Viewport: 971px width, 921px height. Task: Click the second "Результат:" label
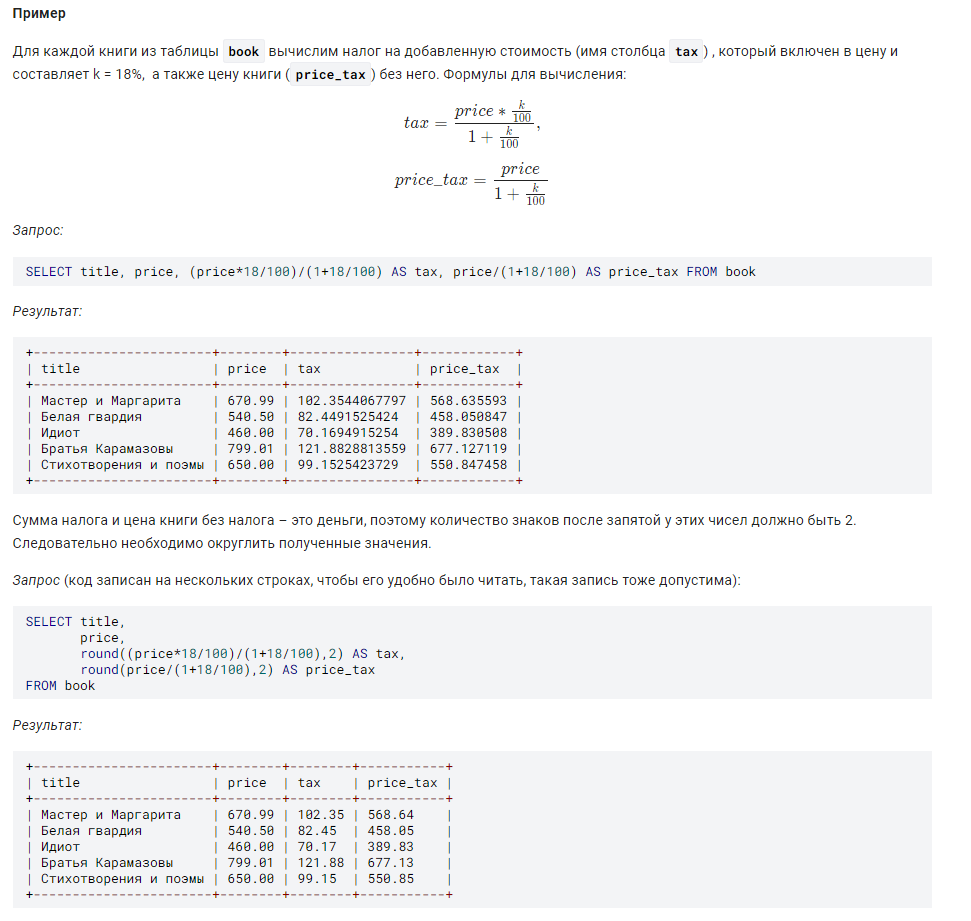[47, 725]
